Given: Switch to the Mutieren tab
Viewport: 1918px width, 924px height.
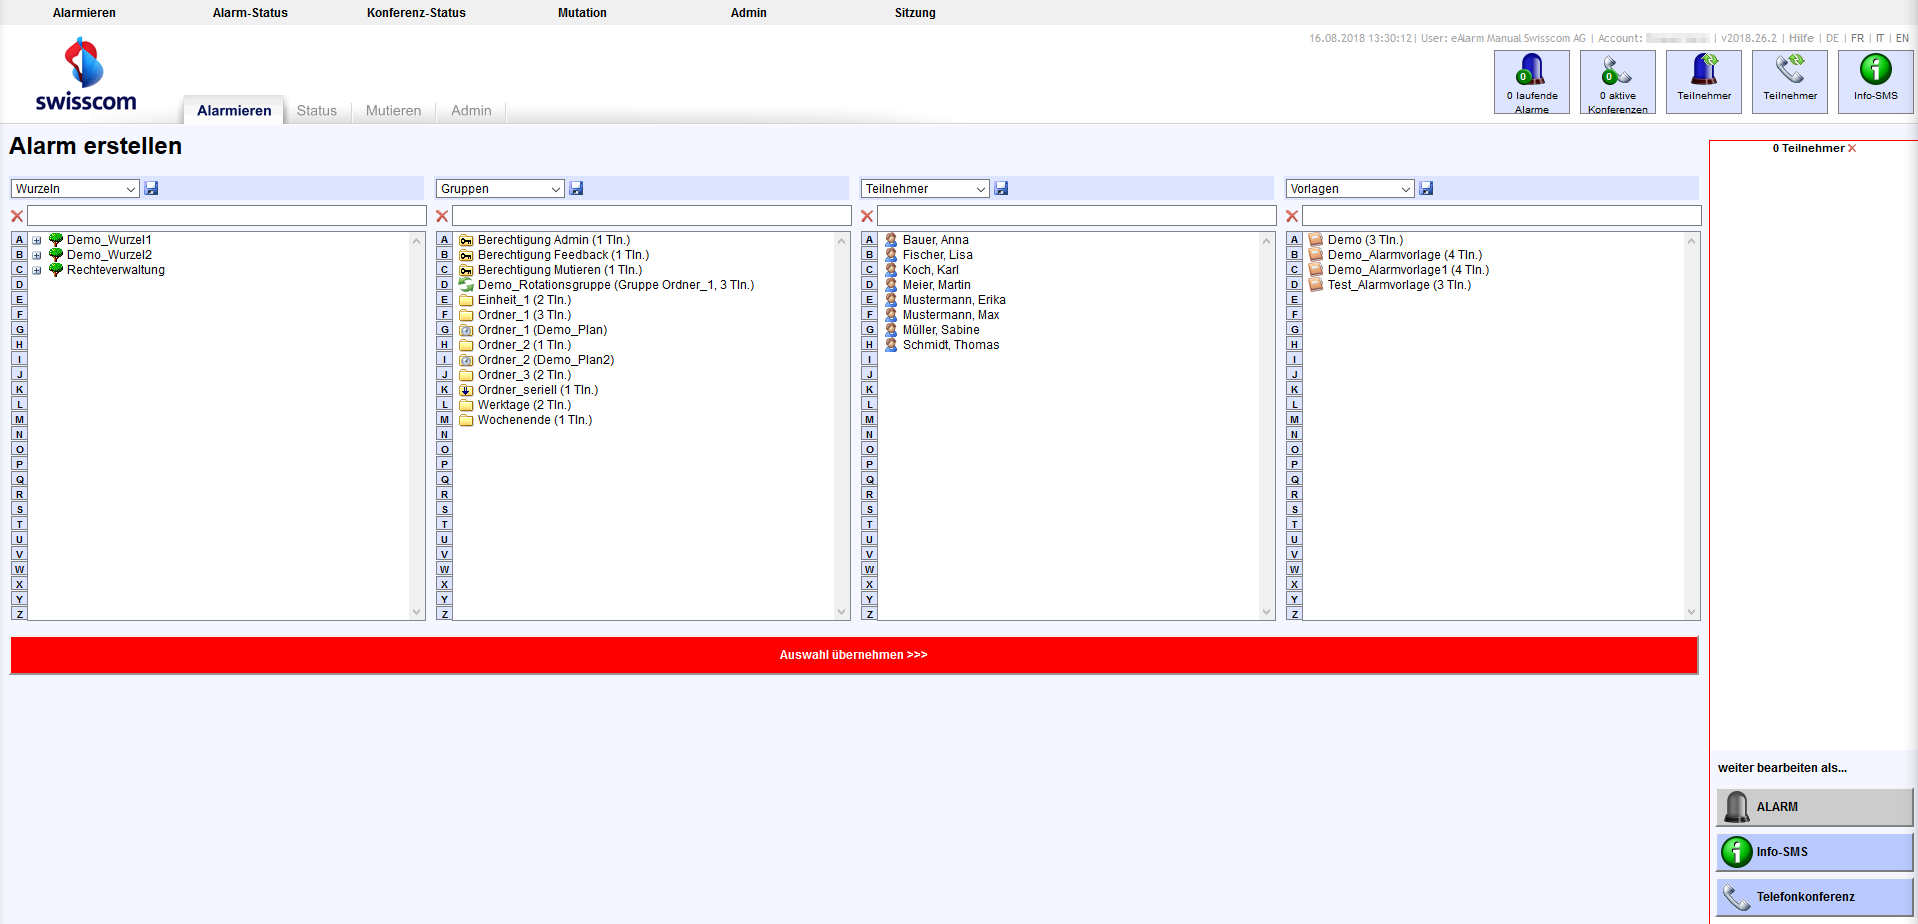Looking at the screenshot, I should pyautogui.click(x=393, y=111).
